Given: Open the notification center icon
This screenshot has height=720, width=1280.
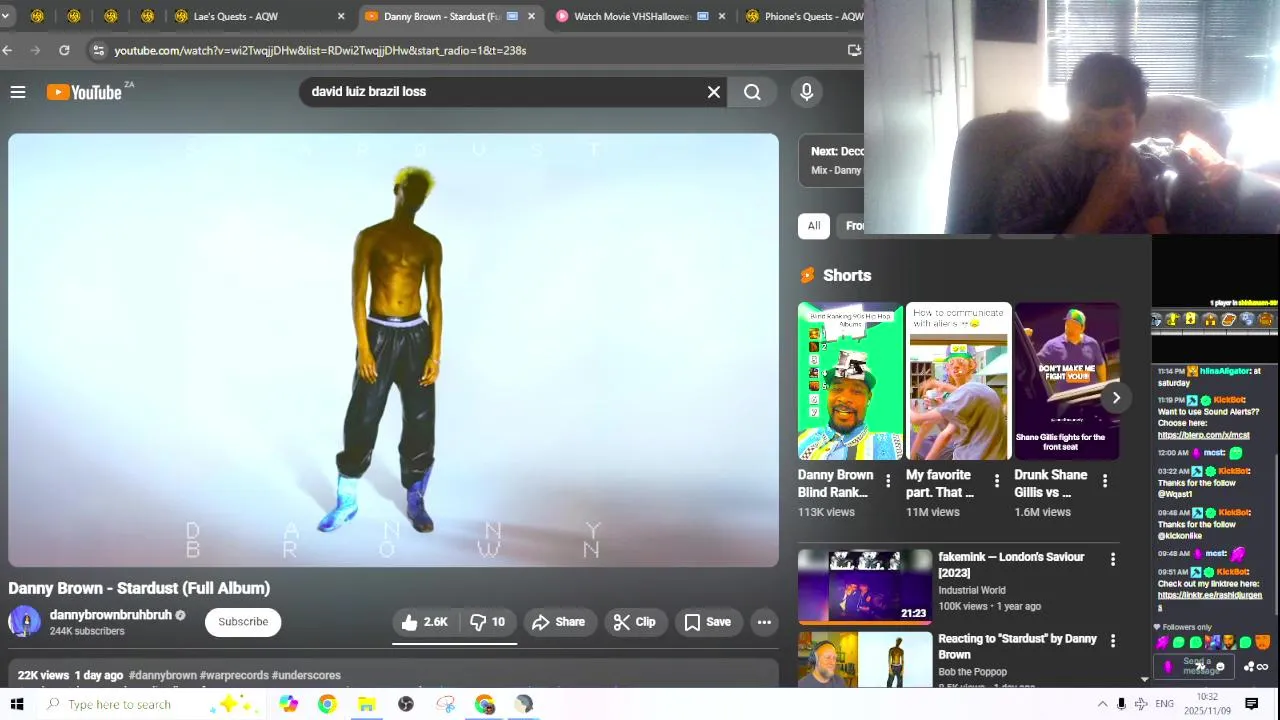Looking at the screenshot, I should (x=1251, y=704).
